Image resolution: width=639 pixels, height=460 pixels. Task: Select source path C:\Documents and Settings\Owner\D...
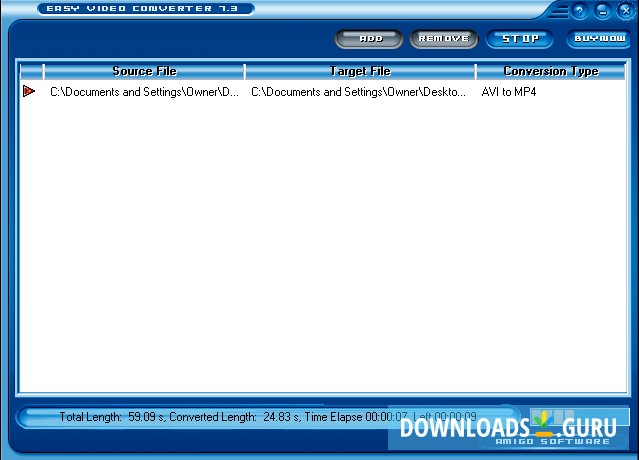144,92
